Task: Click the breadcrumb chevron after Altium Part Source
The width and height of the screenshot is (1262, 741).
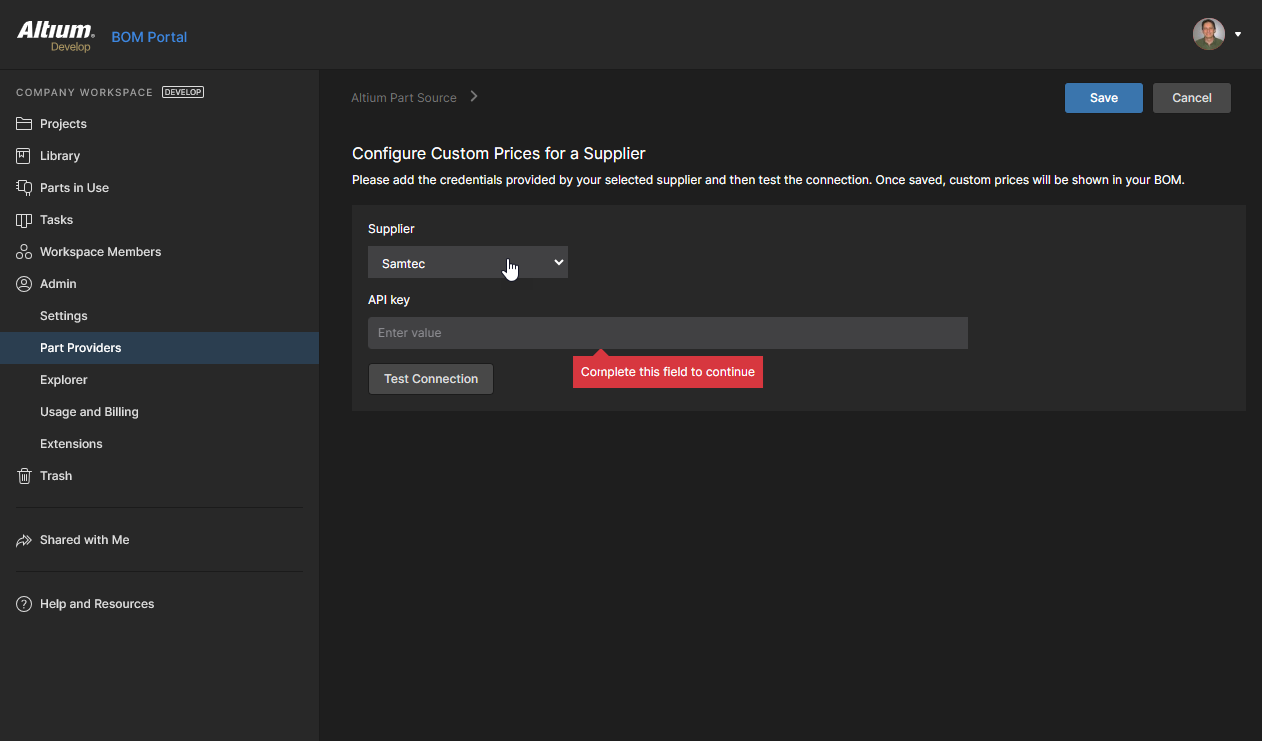Action: pyautogui.click(x=474, y=97)
